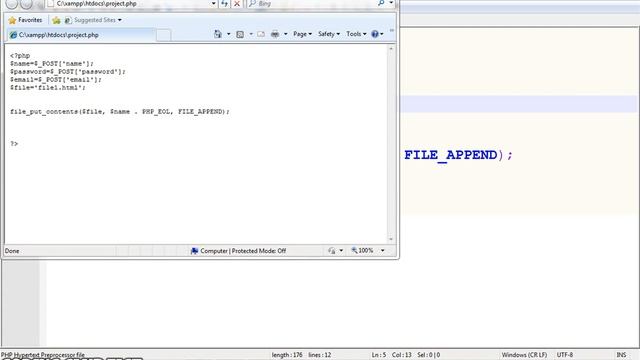The width and height of the screenshot is (640, 360).
Task: Expand the Feeds dropdown arrow
Action: click(251, 34)
